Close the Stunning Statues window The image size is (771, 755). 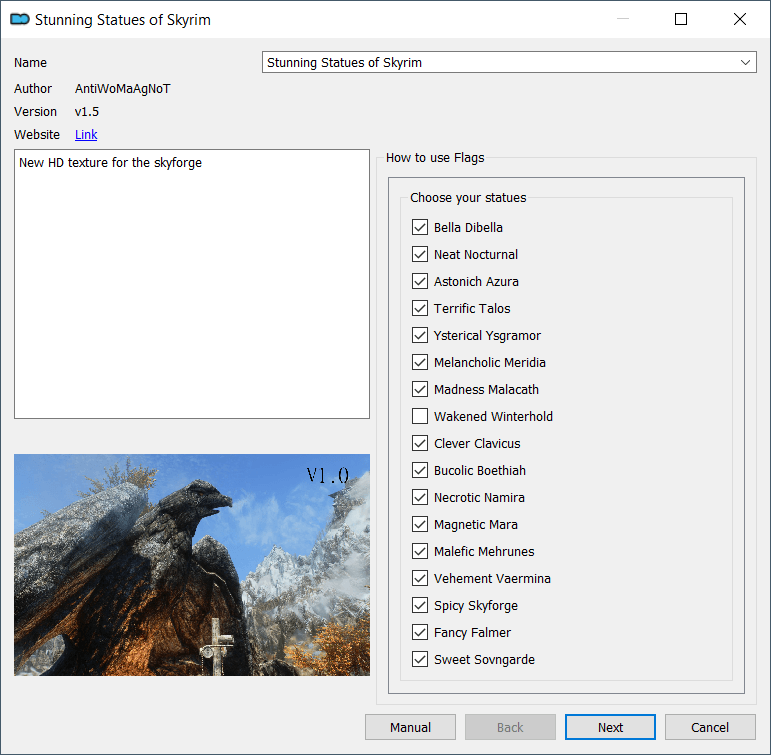click(740, 19)
